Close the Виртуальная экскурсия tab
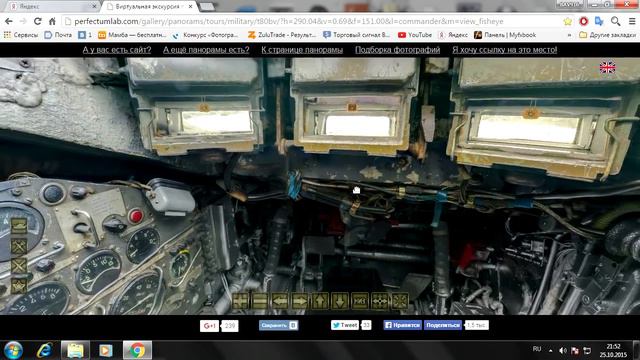 click(191, 7)
